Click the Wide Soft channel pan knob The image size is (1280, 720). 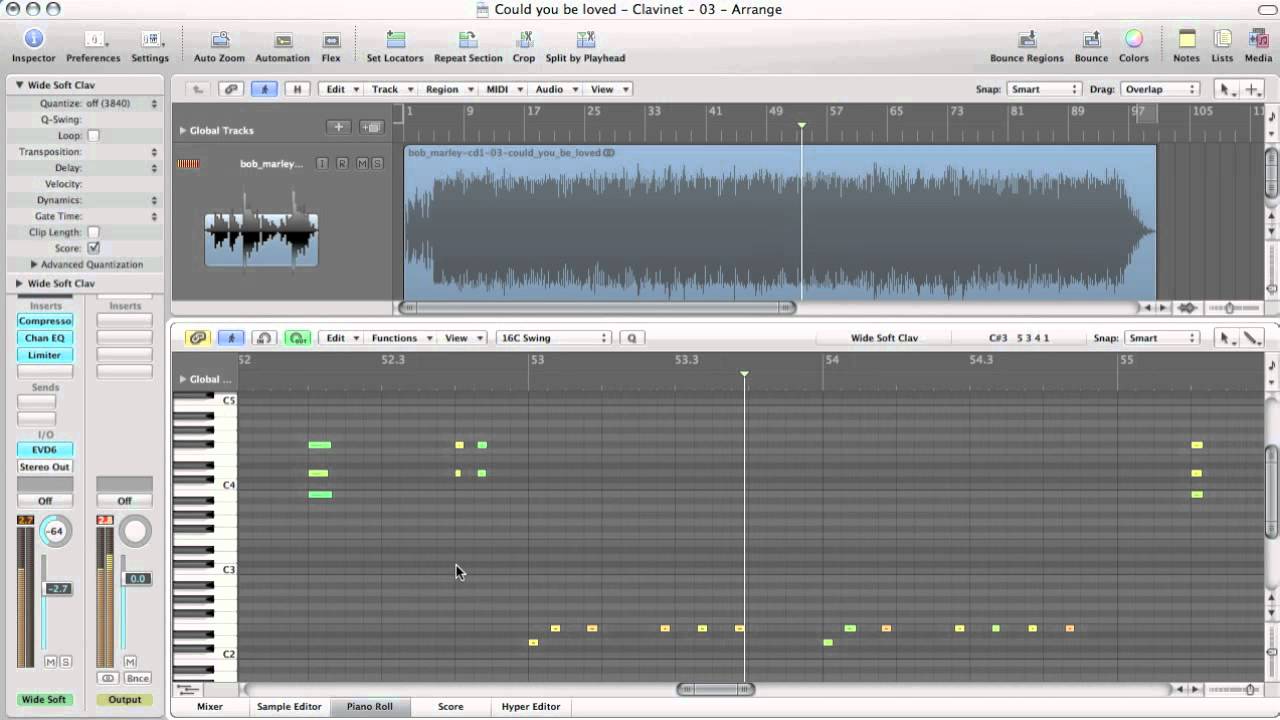(56, 531)
